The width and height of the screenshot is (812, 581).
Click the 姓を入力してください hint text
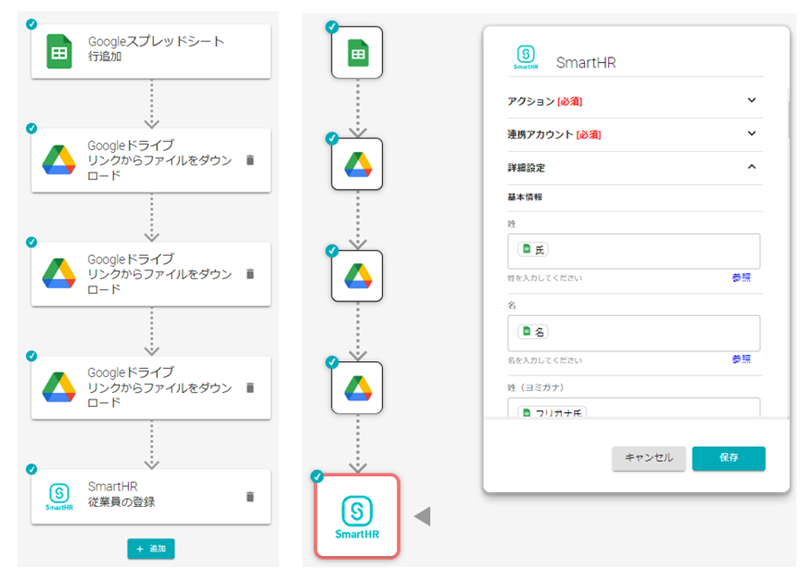tap(544, 278)
